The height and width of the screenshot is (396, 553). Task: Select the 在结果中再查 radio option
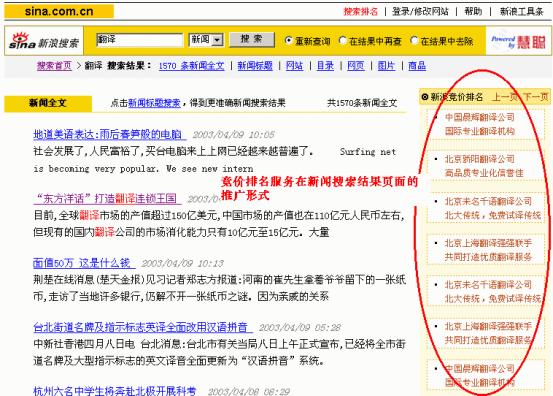coord(342,41)
